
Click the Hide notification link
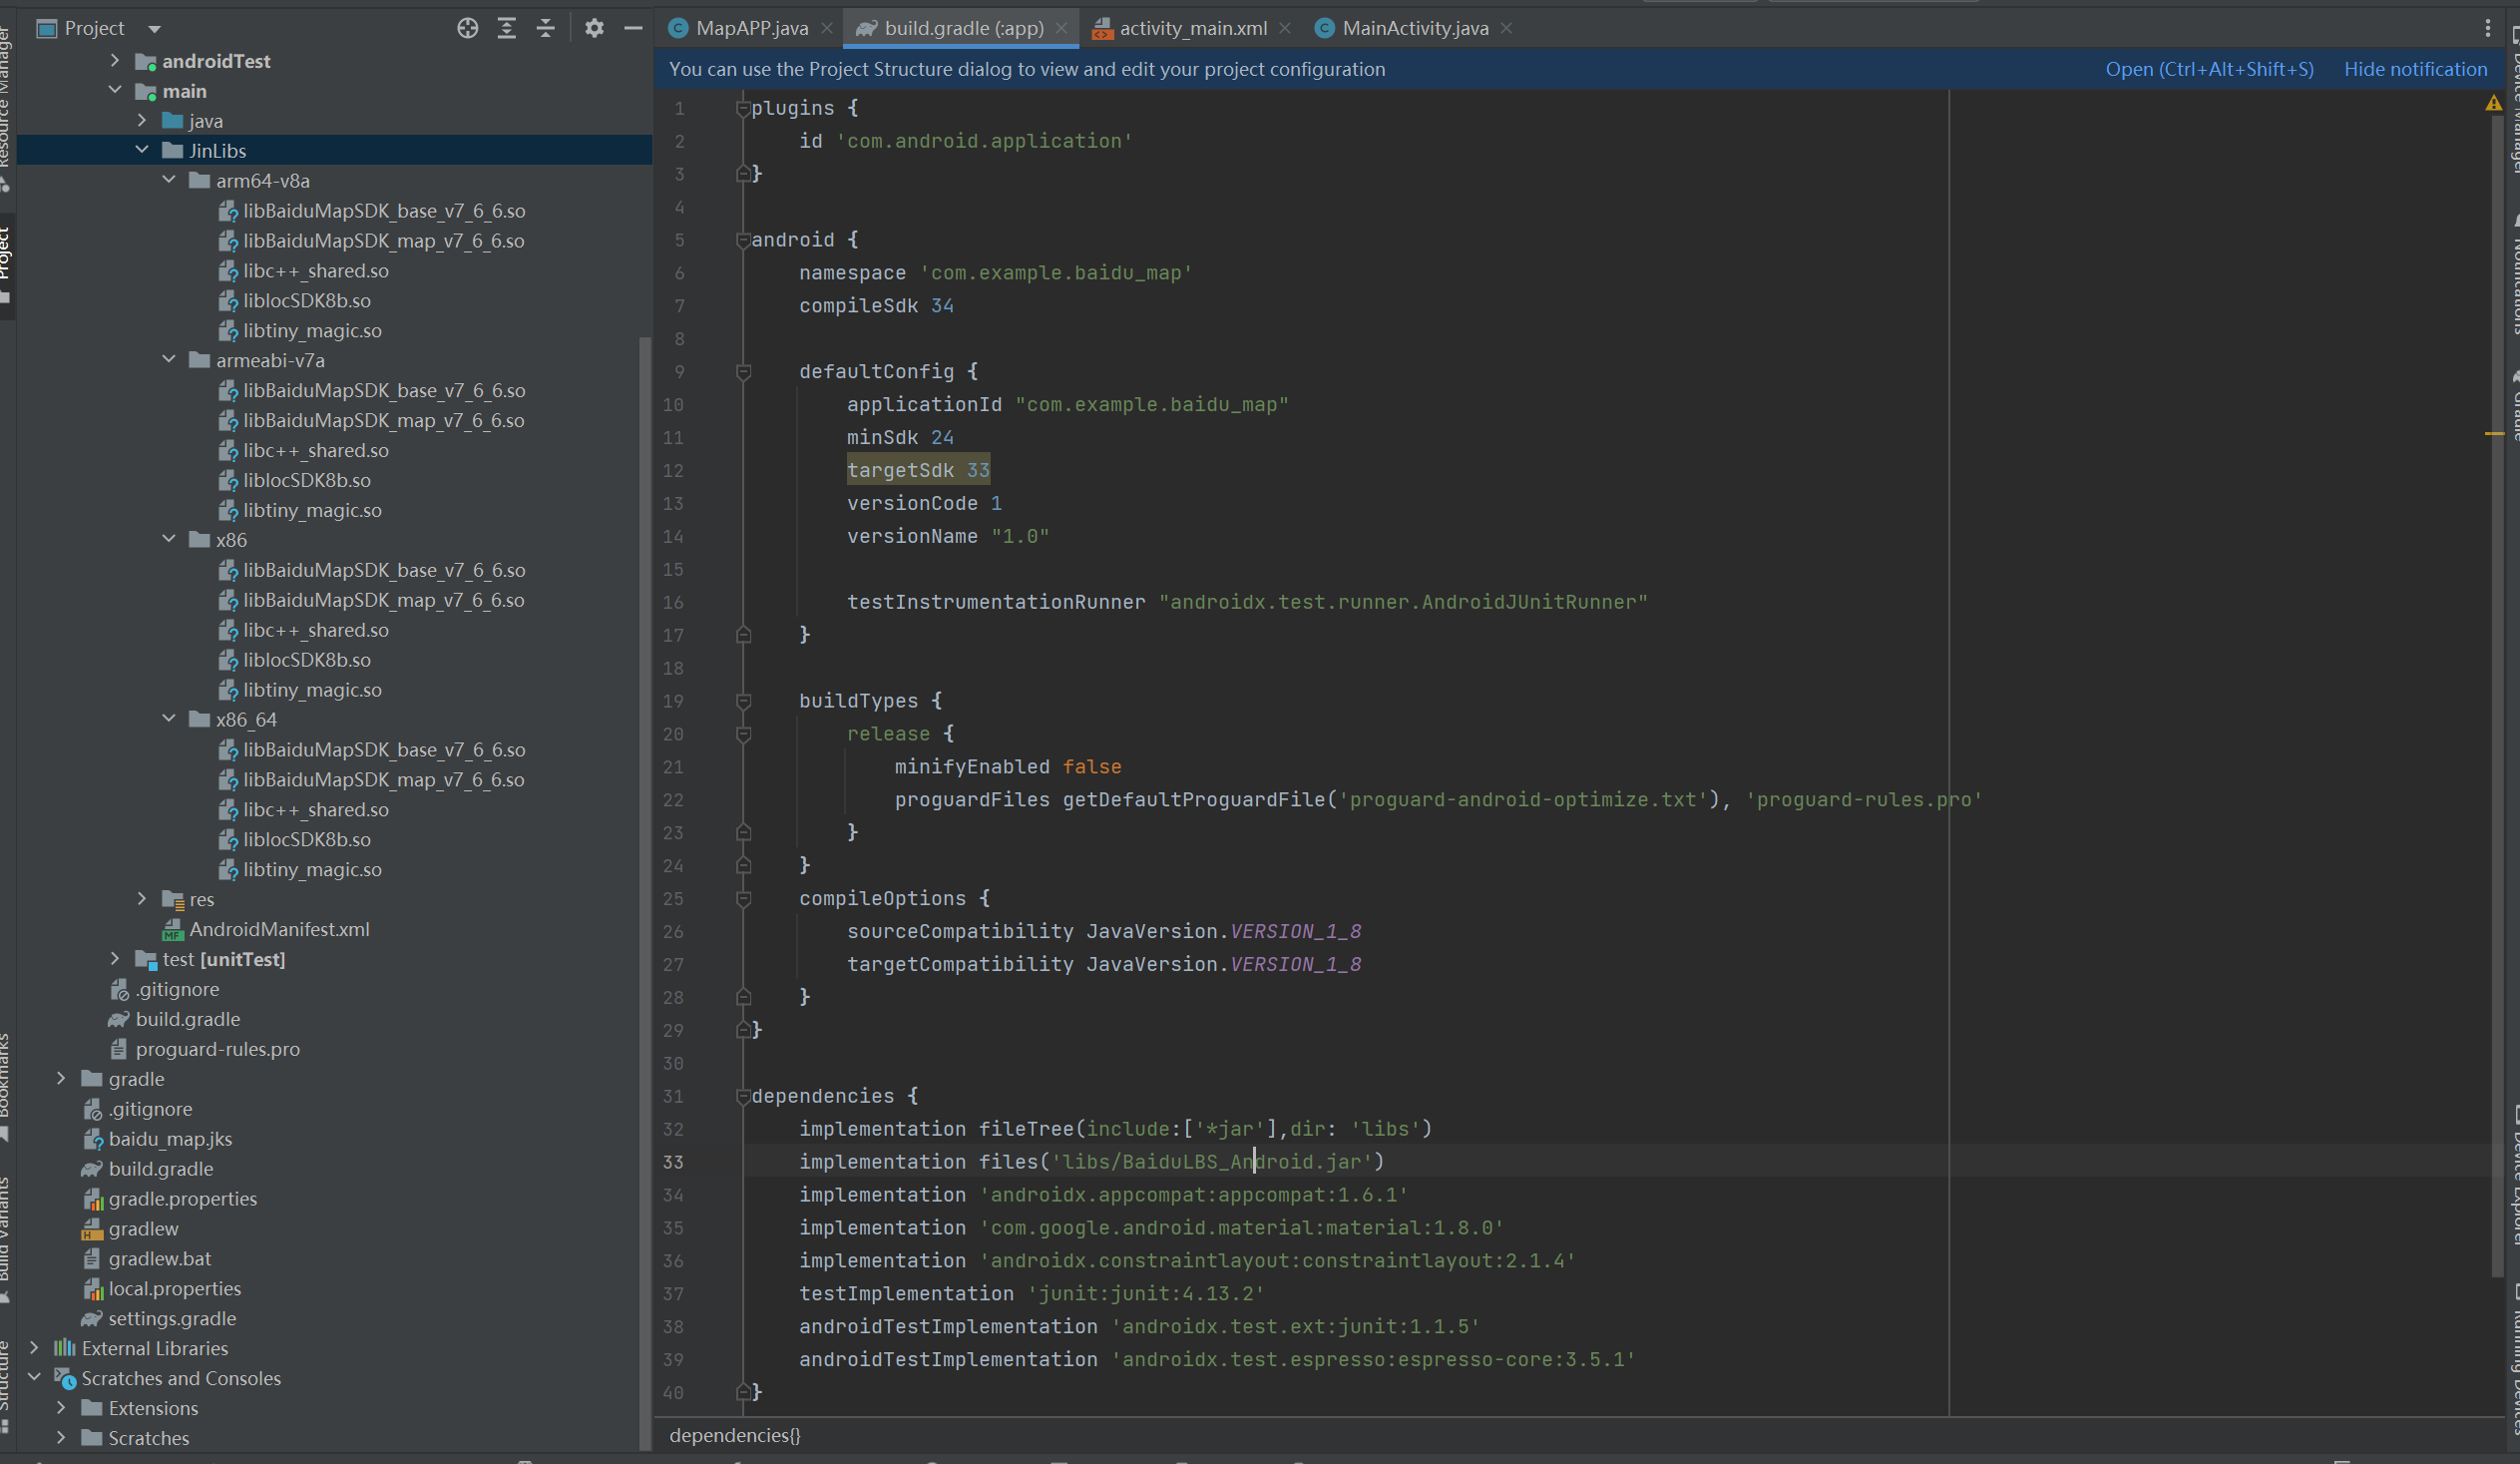(2415, 69)
